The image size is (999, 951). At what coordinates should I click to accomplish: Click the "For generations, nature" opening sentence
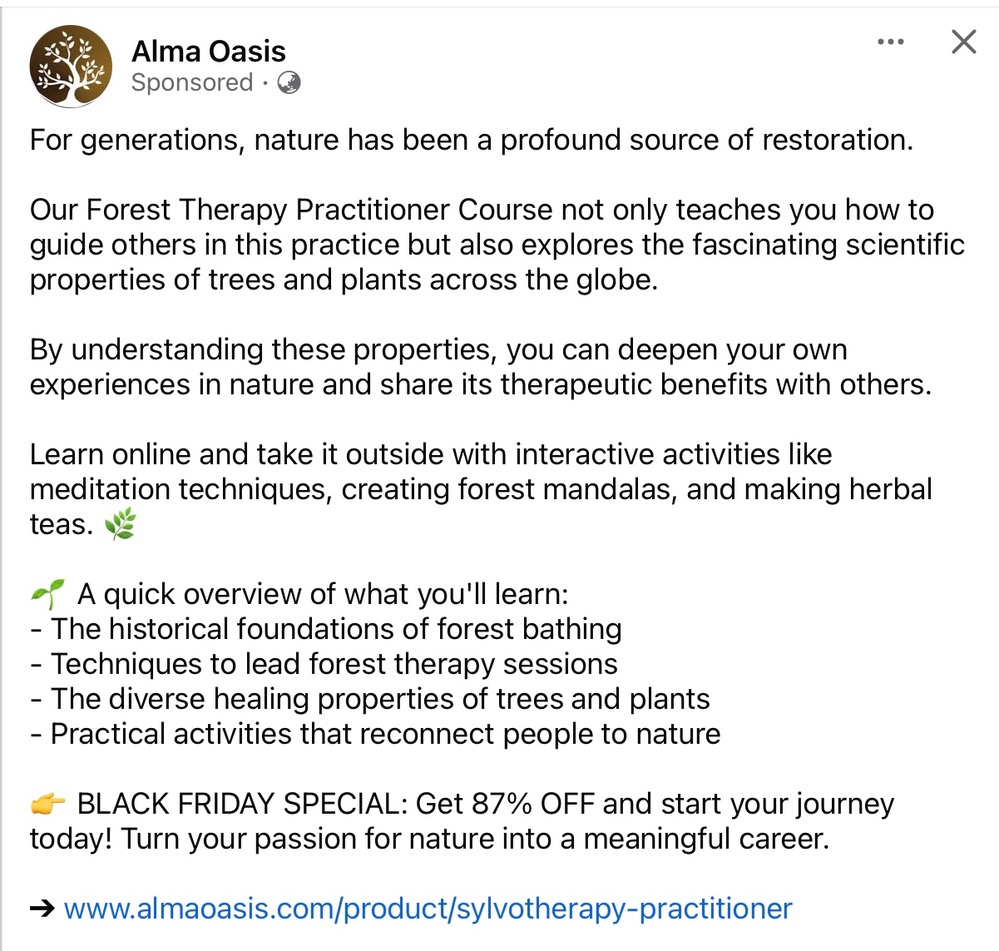pyautogui.click(x=471, y=140)
